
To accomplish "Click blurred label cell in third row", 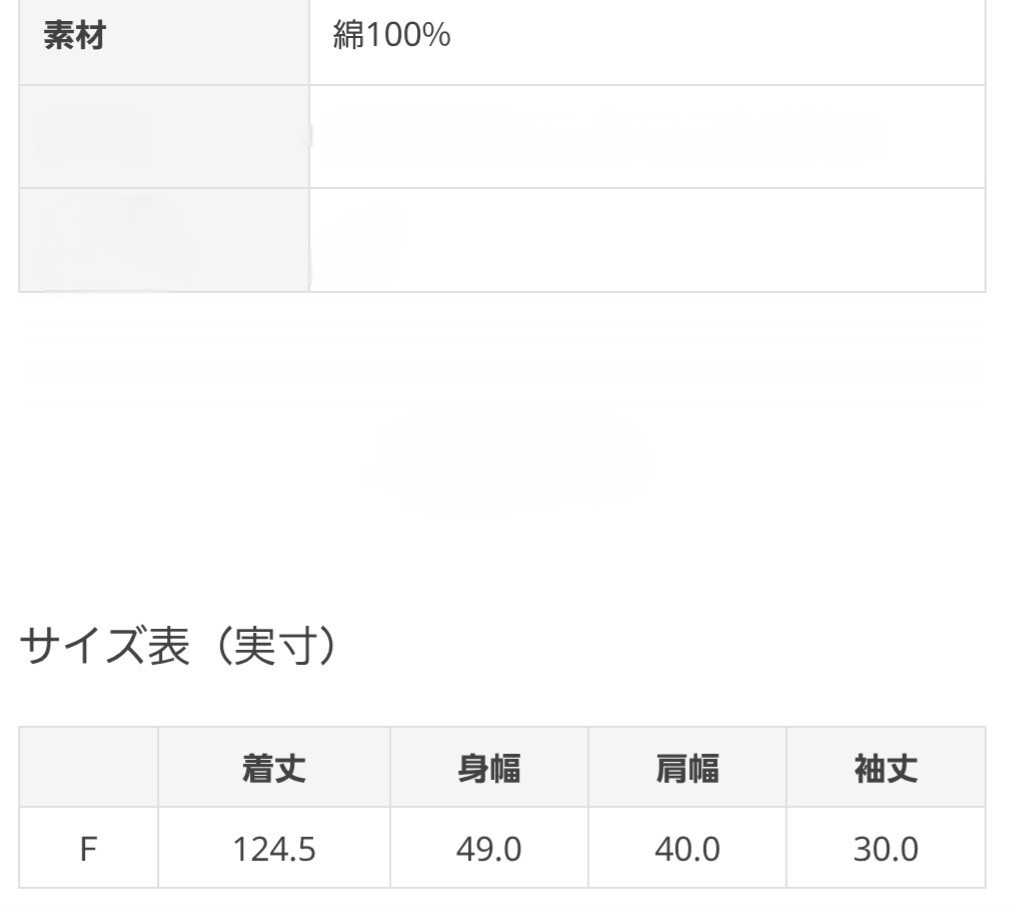I will pyautogui.click(x=110, y=242).
